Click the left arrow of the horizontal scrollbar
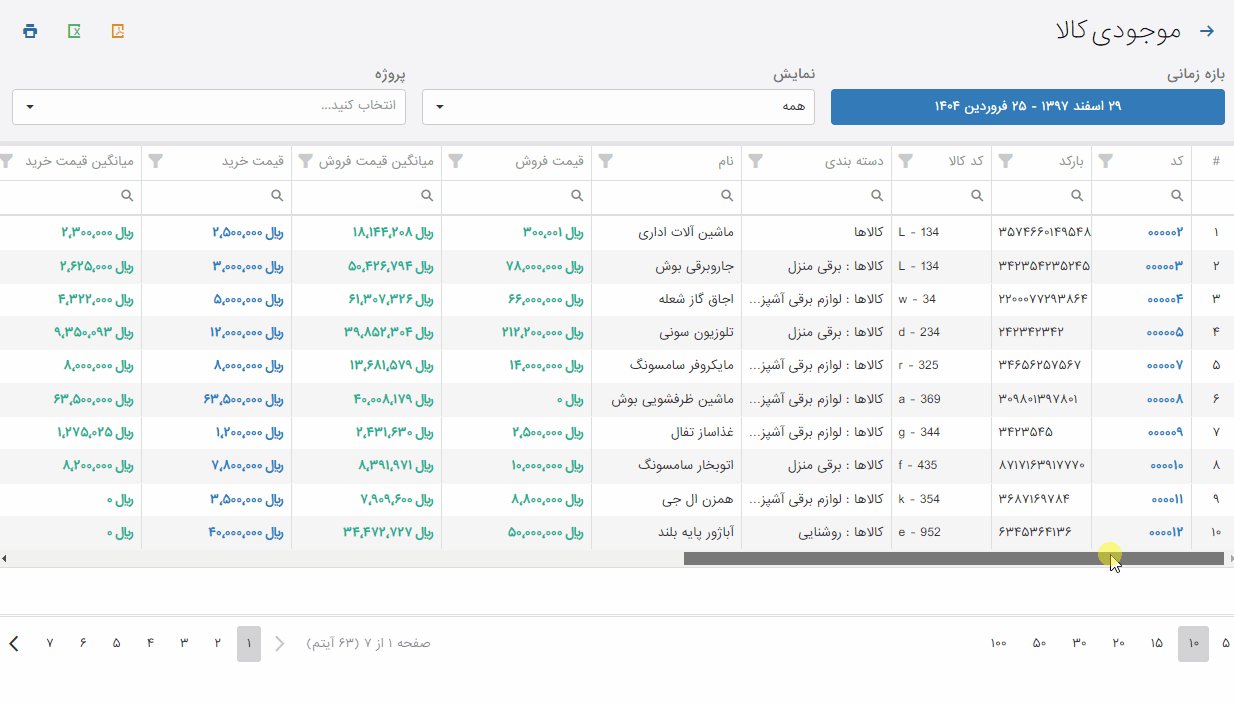This screenshot has width=1234, height=705. [x=4, y=559]
